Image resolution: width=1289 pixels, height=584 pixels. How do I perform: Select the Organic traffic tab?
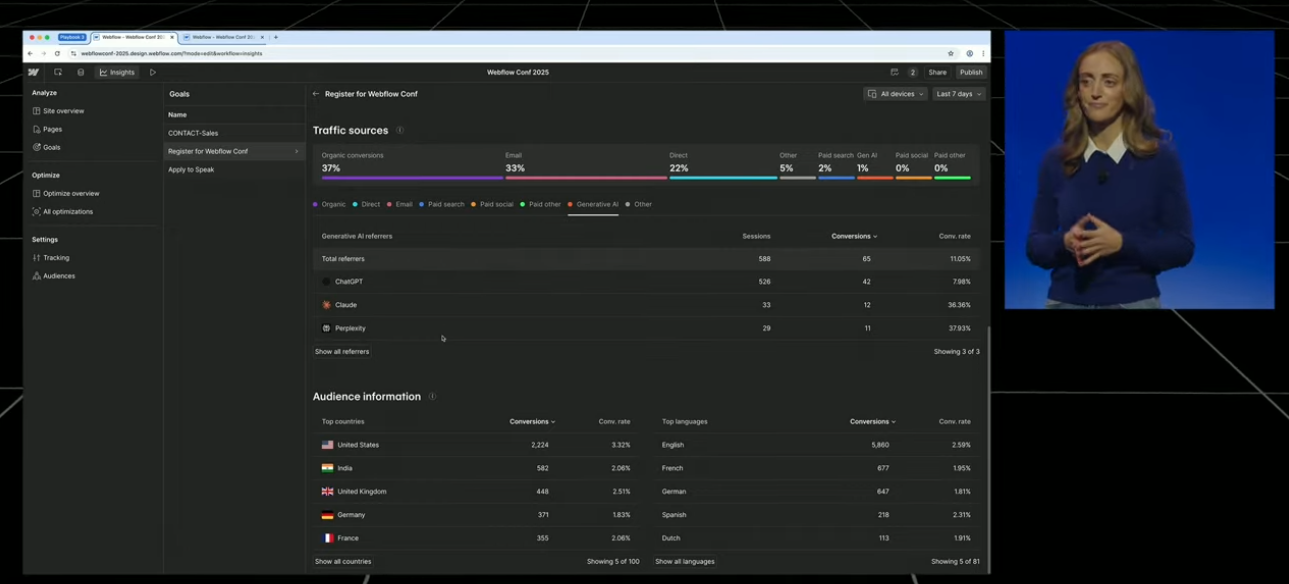point(327,204)
